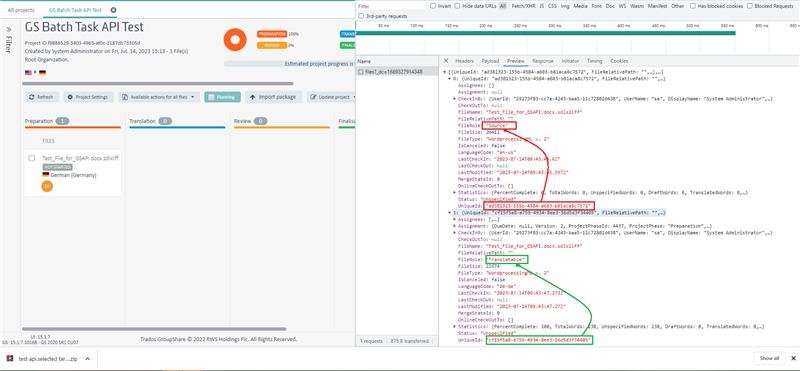The width and height of the screenshot is (800, 371).
Task: Toggle Blocked Requests checkbox
Action: point(750,6)
